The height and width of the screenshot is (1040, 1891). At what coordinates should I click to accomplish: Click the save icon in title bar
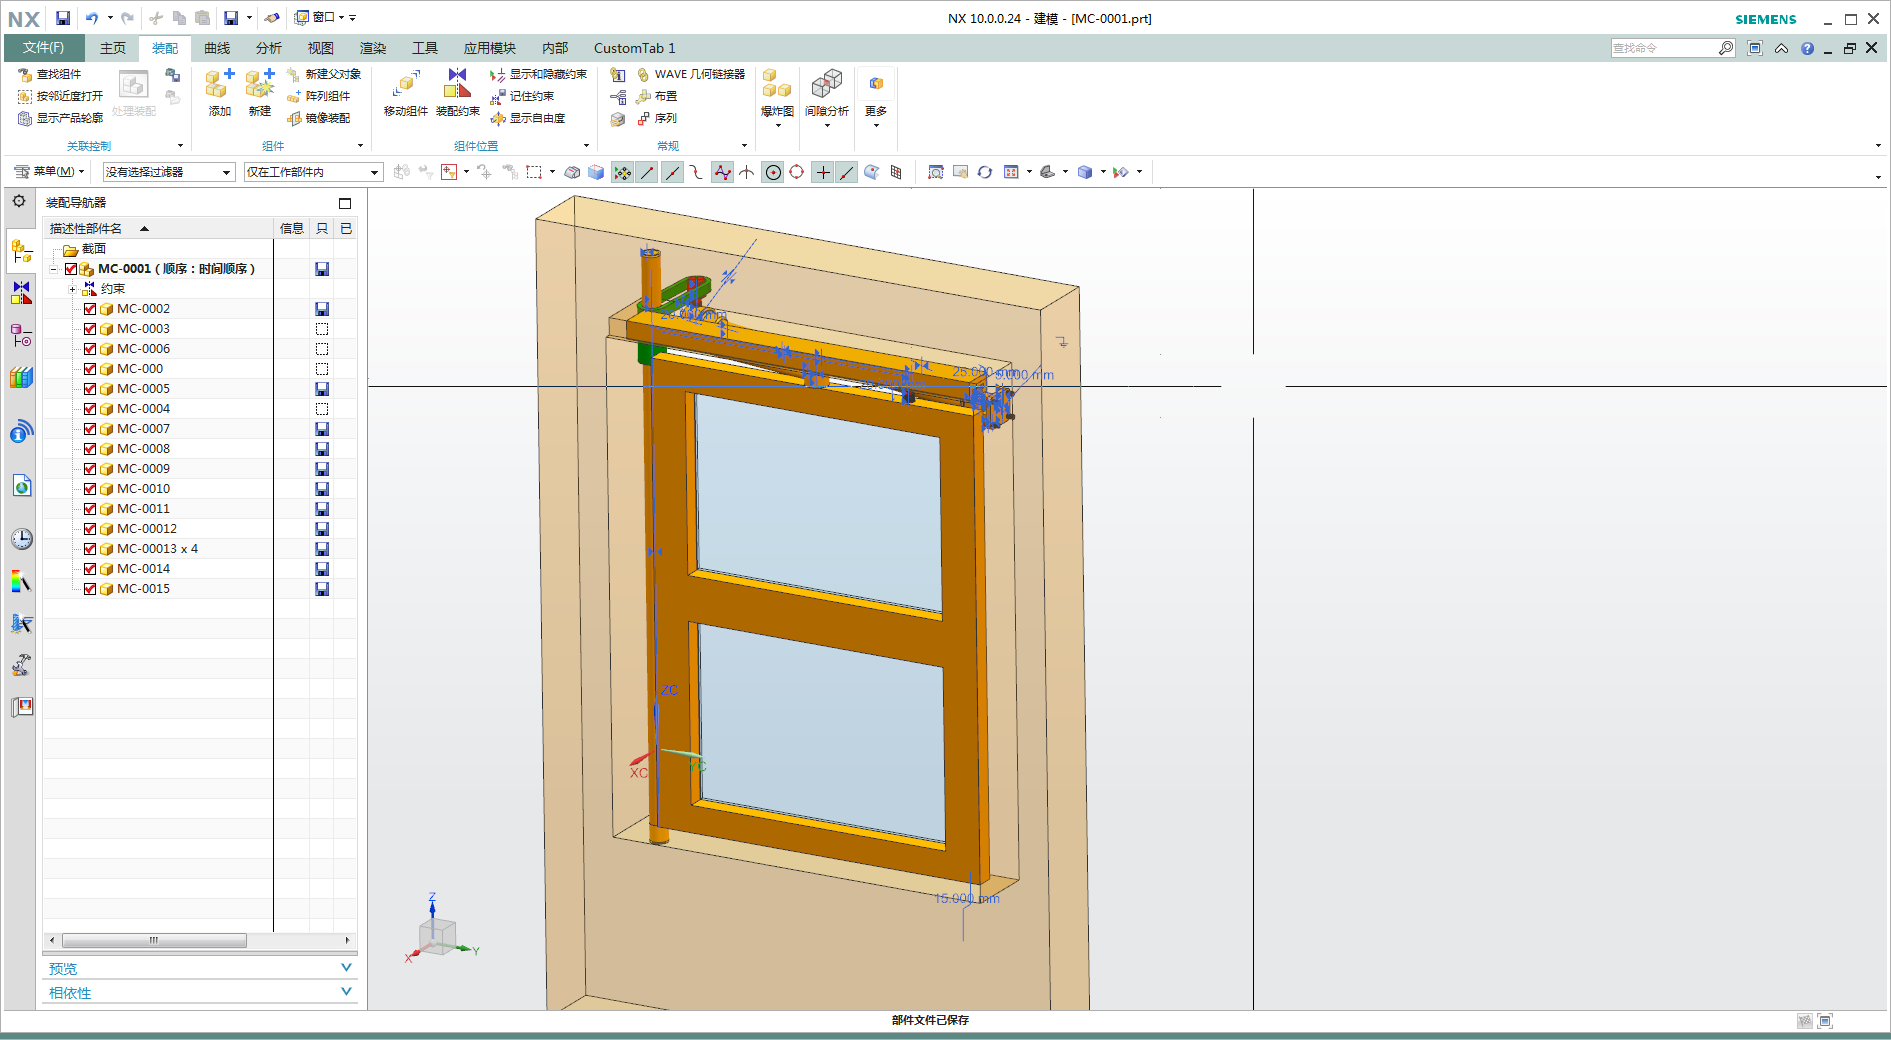63,18
